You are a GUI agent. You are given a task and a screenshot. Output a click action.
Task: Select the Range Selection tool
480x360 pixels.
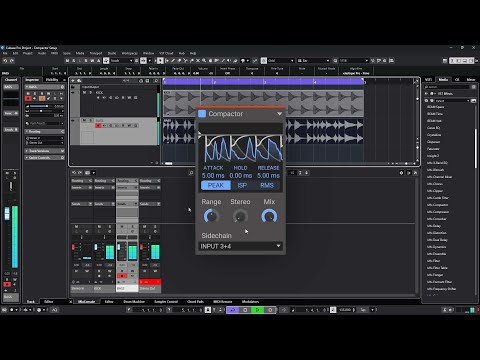[x=167, y=61]
